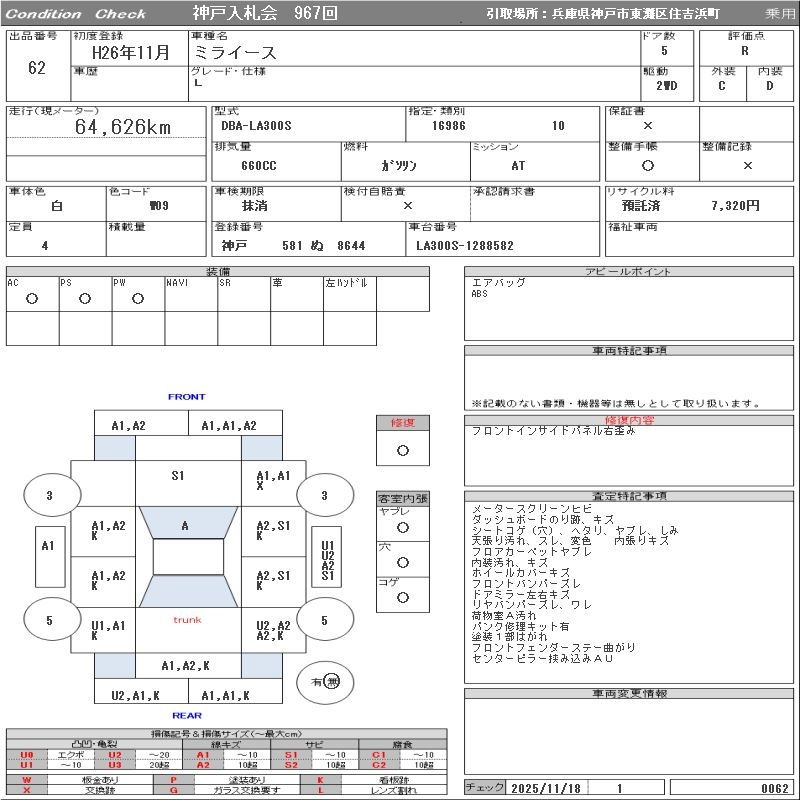The image size is (800, 800).
Task: Click the 64,626km mileage field
Action: 123,127
